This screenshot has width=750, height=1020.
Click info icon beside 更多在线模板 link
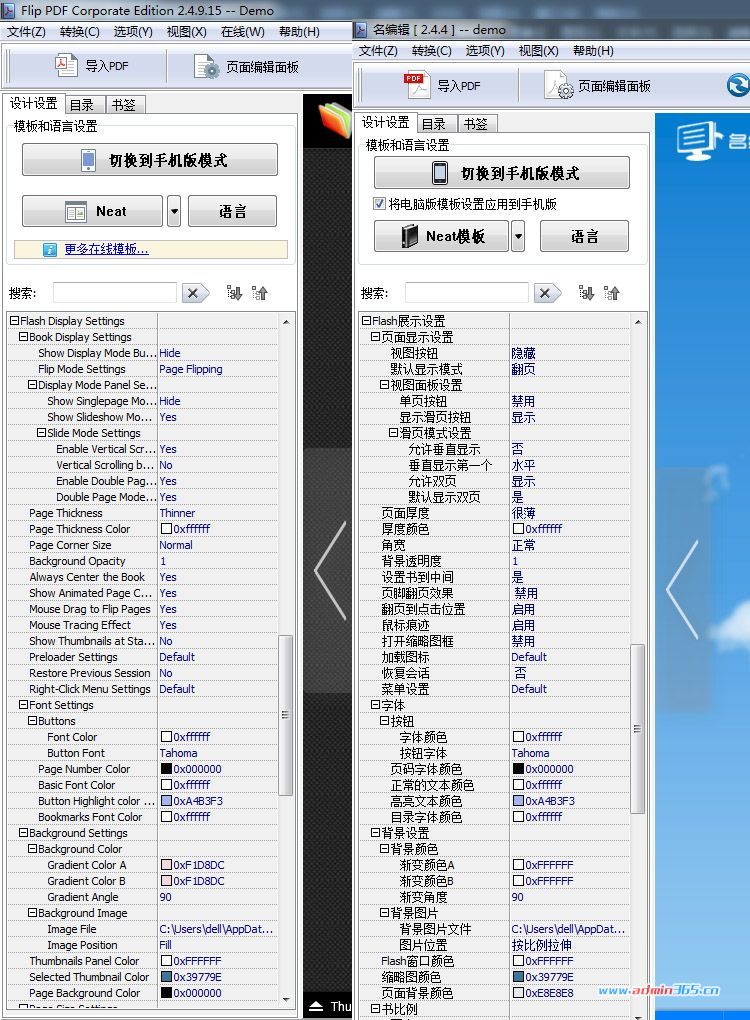click(x=49, y=249)
